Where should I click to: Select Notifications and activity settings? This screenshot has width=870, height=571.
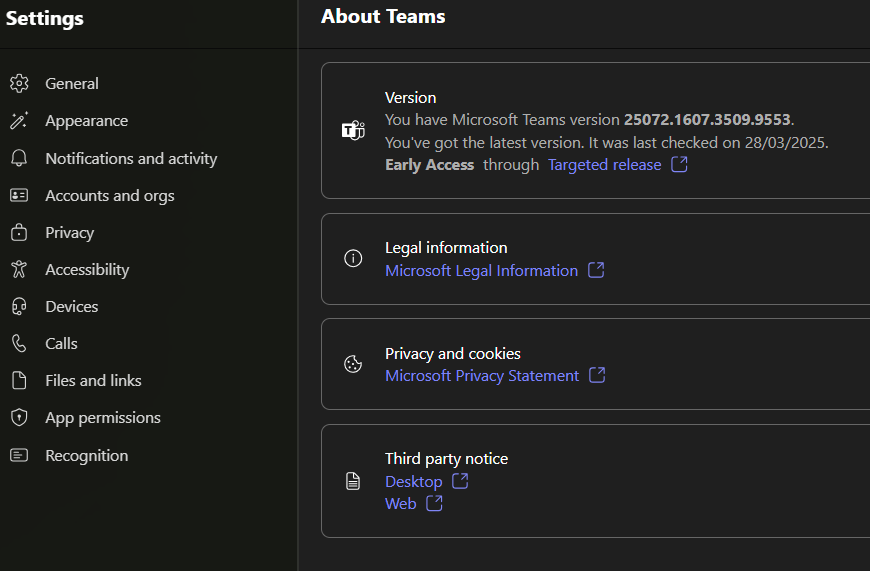point(130,159)
